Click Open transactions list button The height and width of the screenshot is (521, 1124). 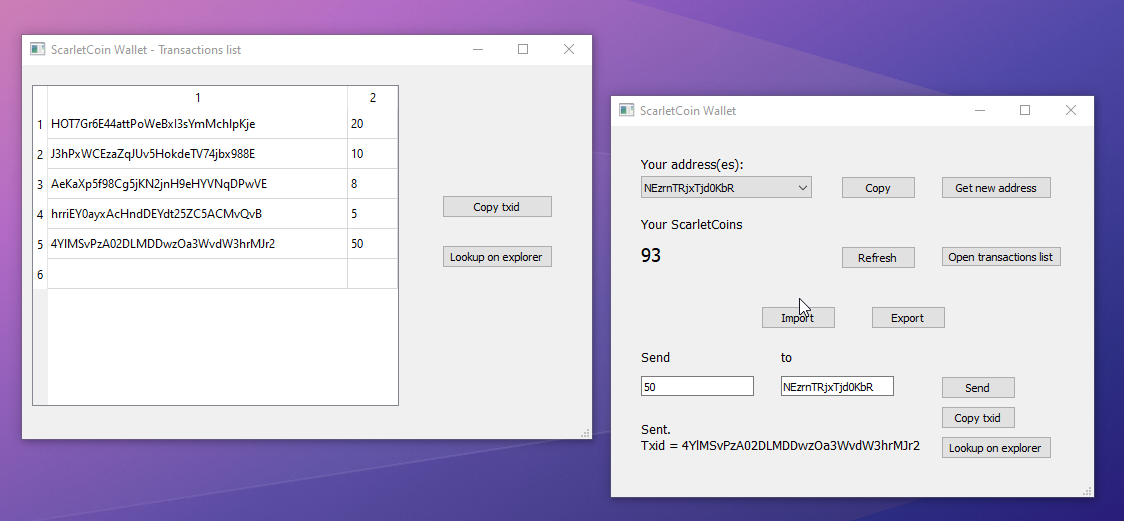coord(1001,257)
